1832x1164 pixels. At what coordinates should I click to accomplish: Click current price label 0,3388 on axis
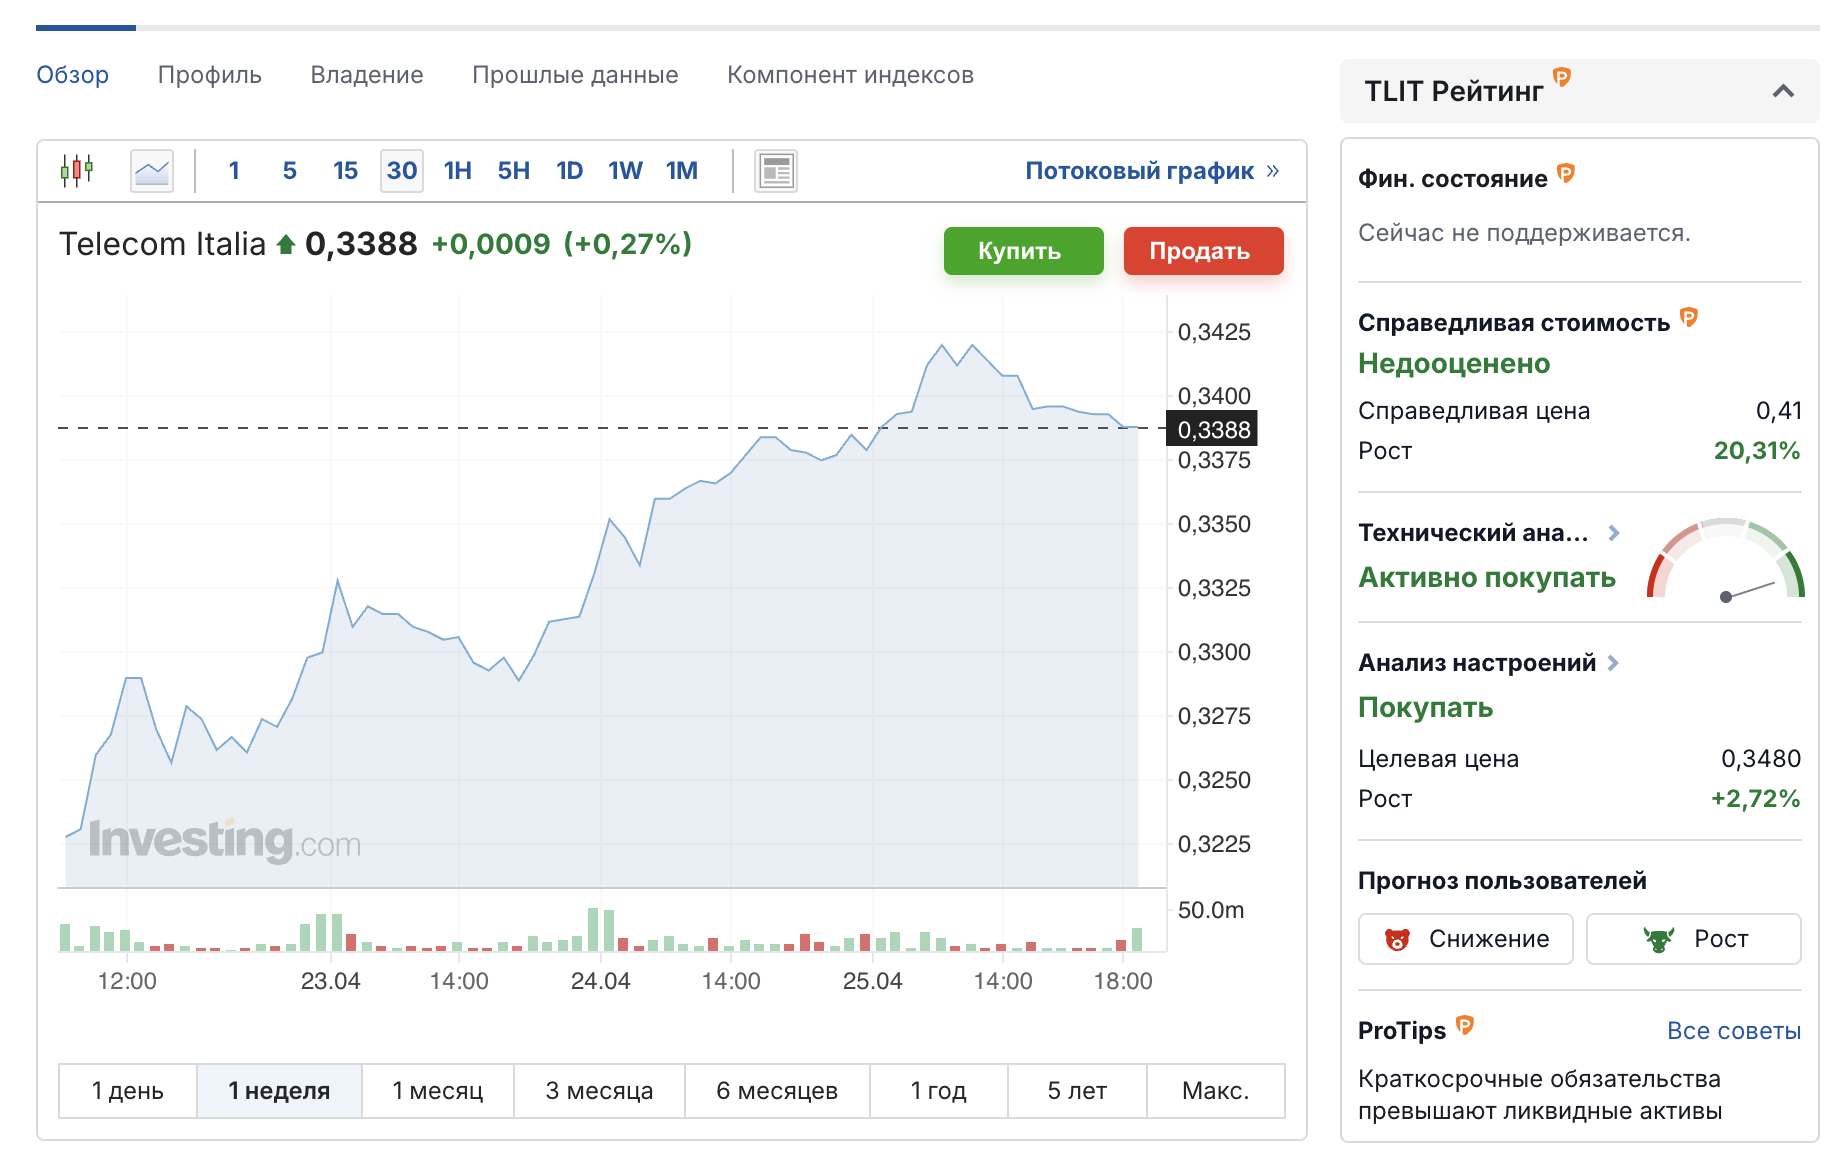coord(1213,429)
